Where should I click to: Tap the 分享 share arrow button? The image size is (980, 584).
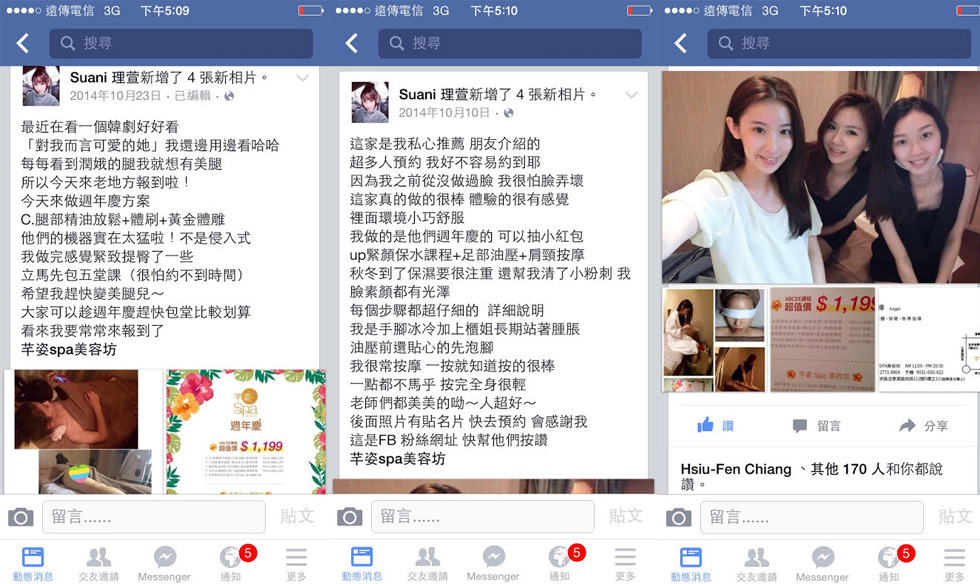(x=924, y=426)
